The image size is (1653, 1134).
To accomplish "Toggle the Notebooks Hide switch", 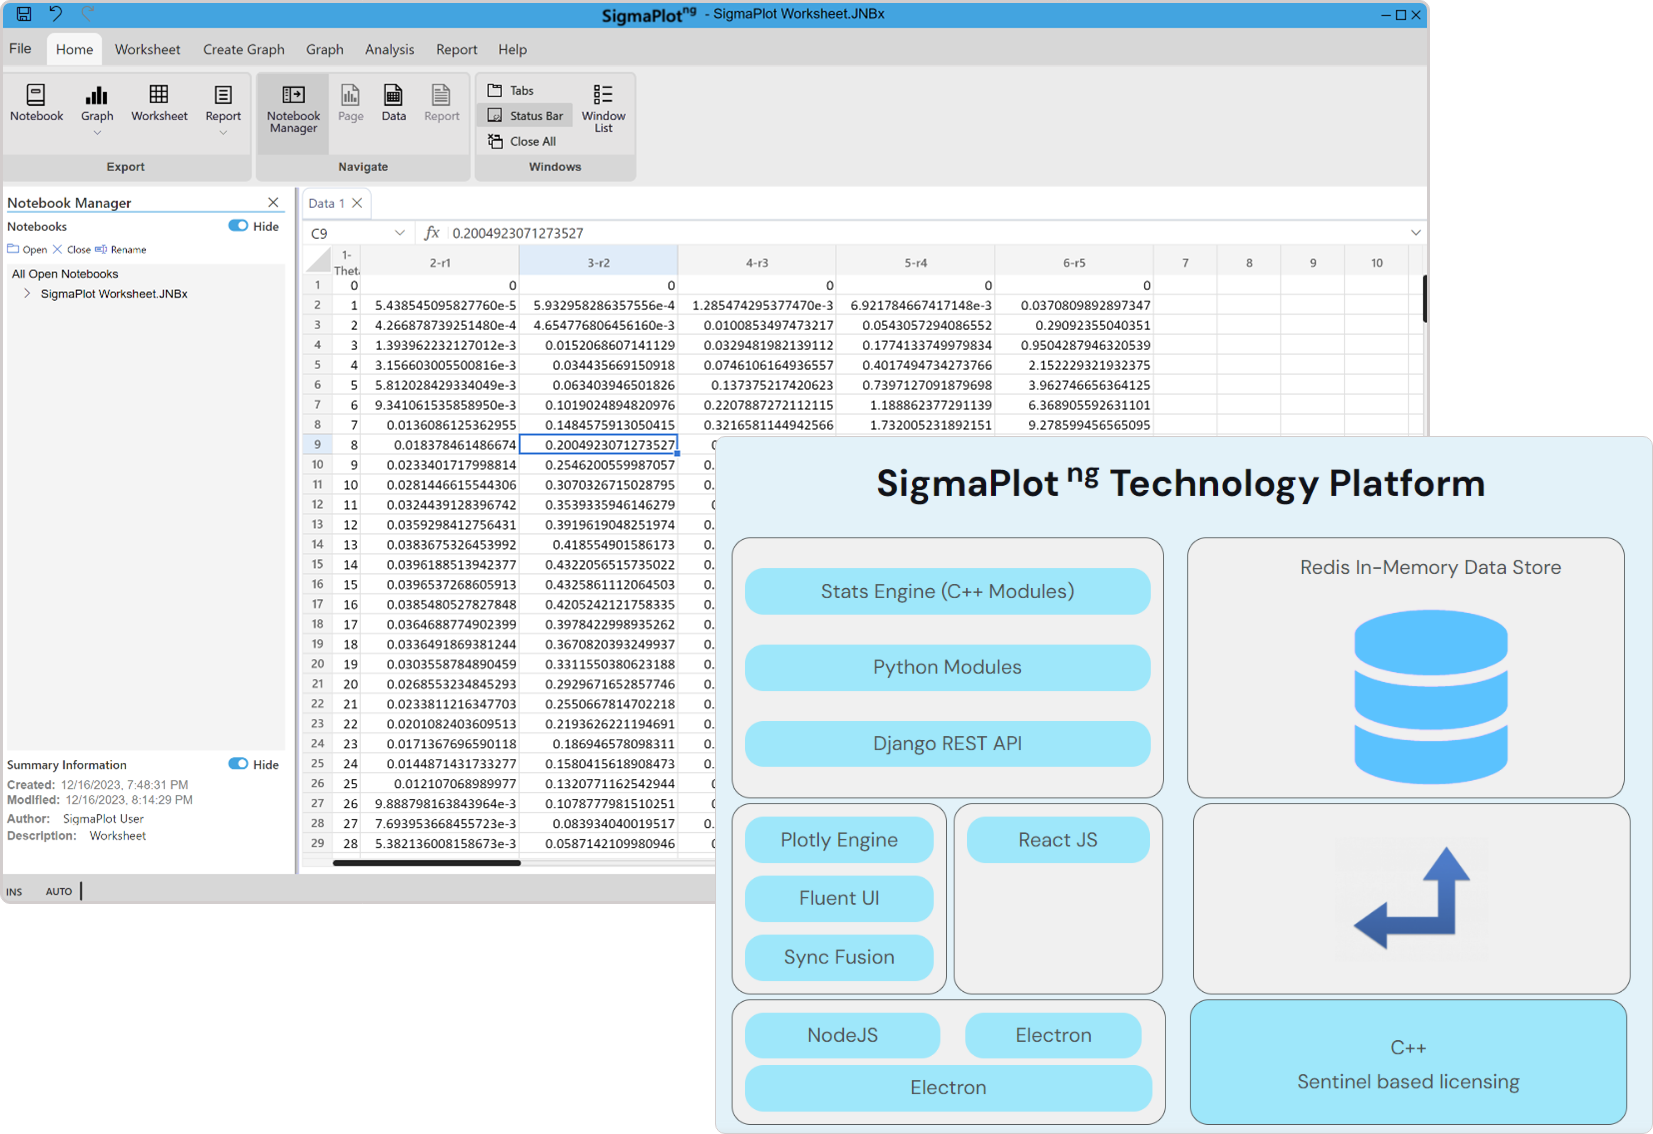I will [238, 226].
